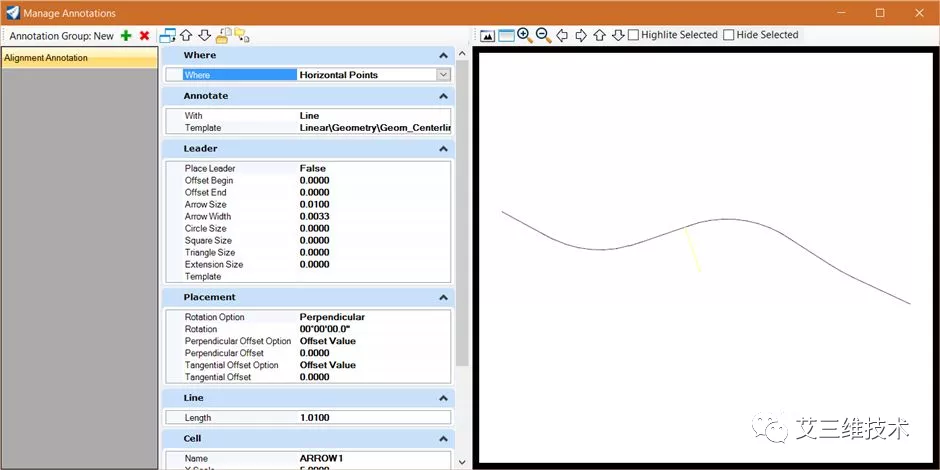The image size is (940, 470).
Task: Click the With value Line
Action: click(x=309, y=116)
